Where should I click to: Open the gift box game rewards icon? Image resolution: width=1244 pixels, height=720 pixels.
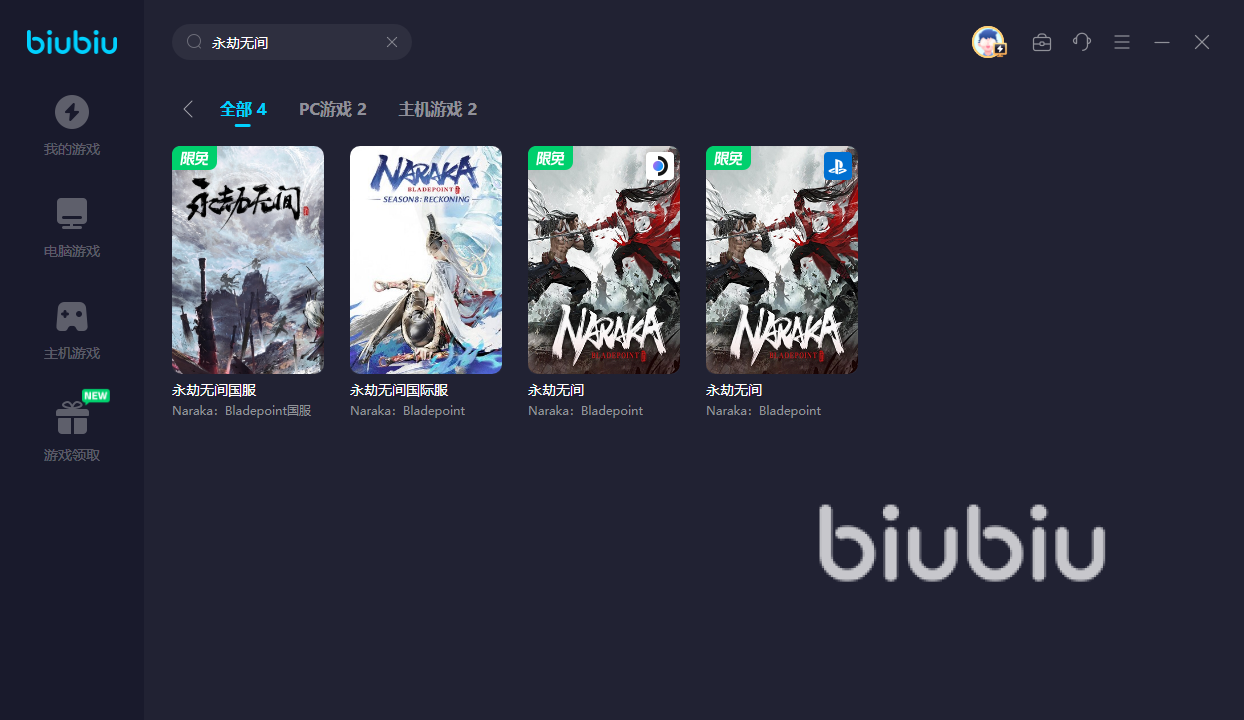point(71,417)
